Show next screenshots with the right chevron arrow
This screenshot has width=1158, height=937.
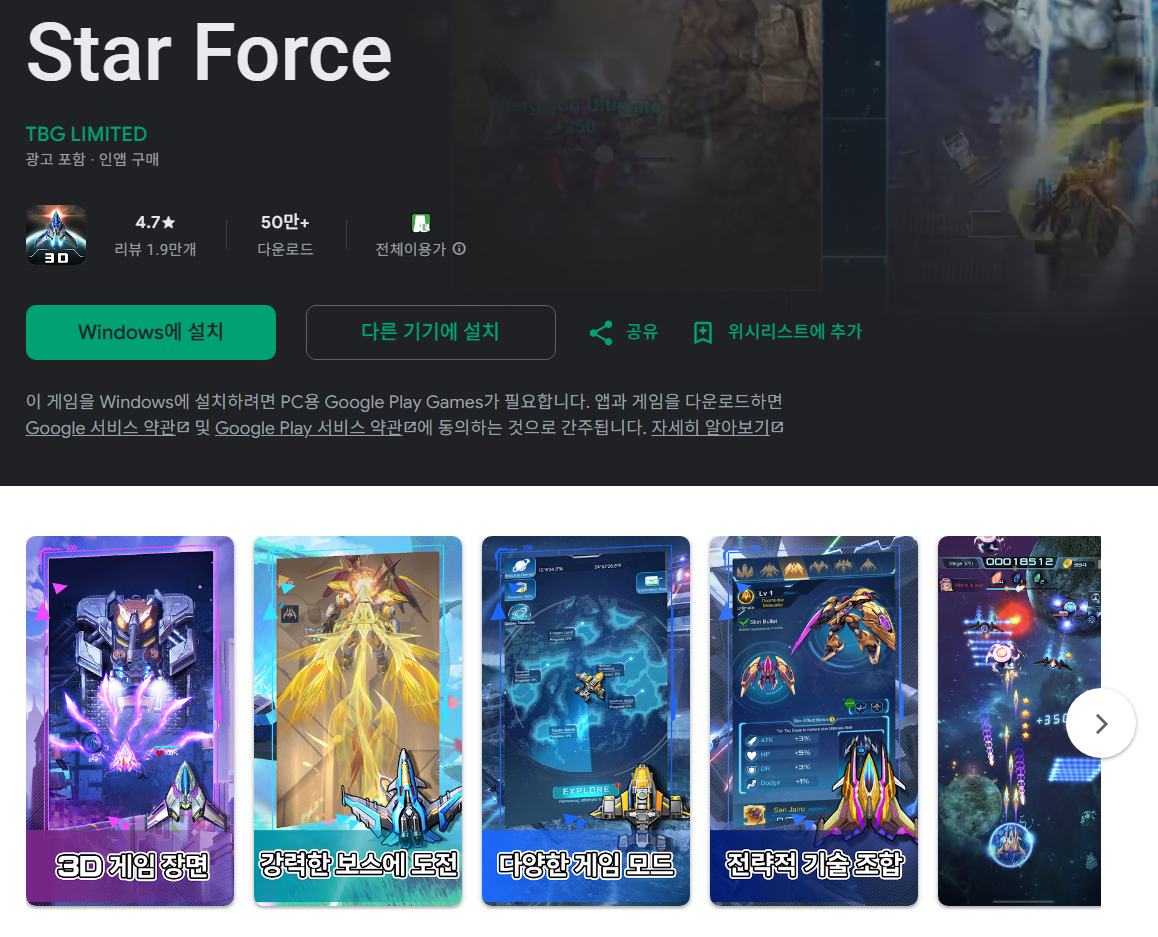point(1101,724)
